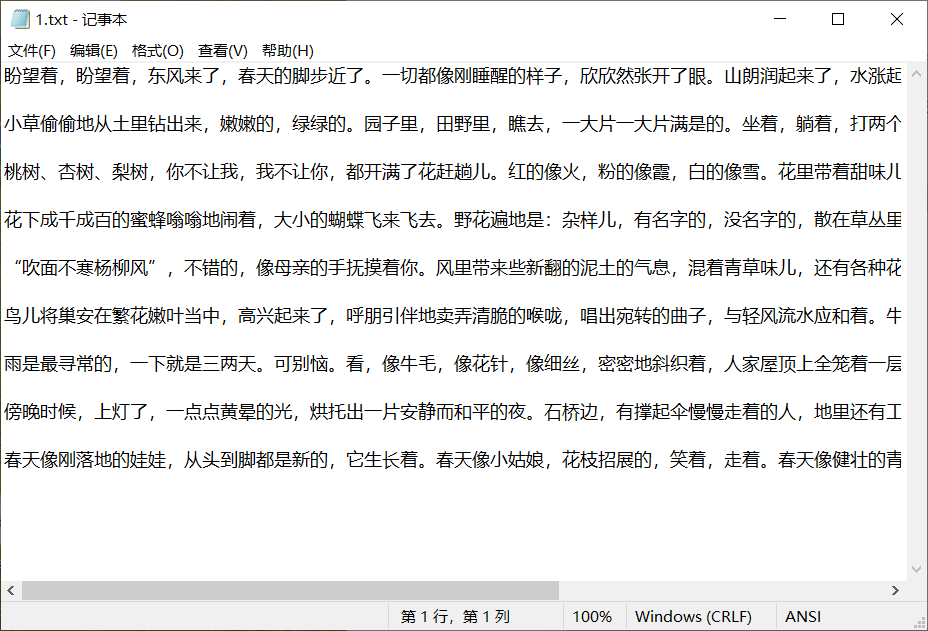Open the 编辑(E) menu

[94, 50]
